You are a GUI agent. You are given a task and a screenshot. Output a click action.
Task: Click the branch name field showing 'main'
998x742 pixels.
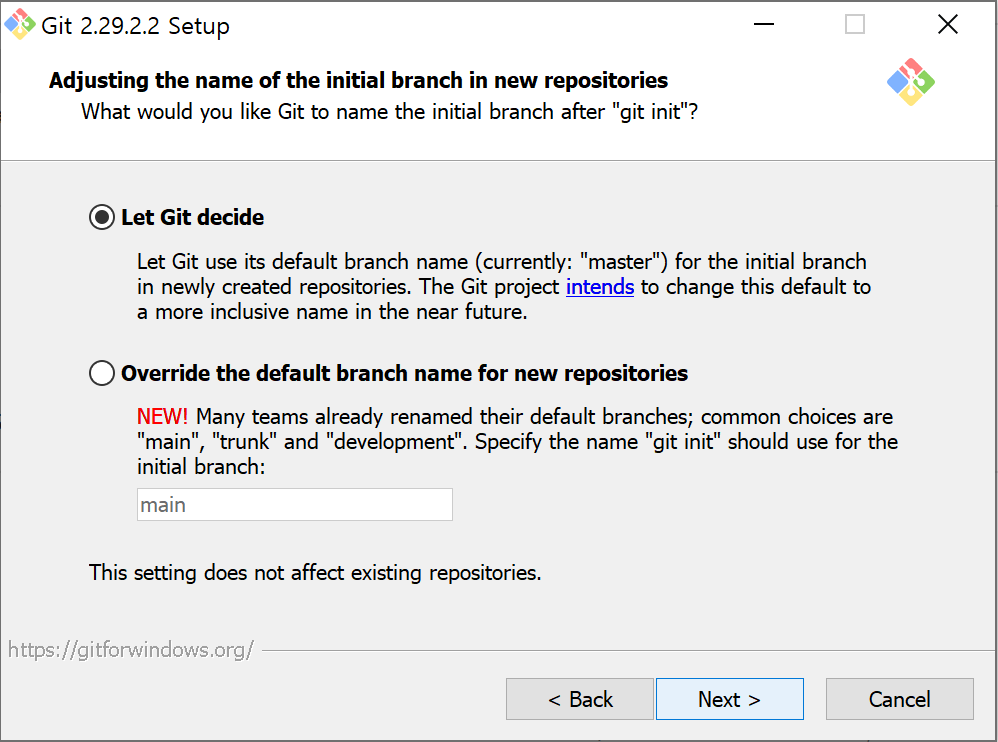coord(295,505)
